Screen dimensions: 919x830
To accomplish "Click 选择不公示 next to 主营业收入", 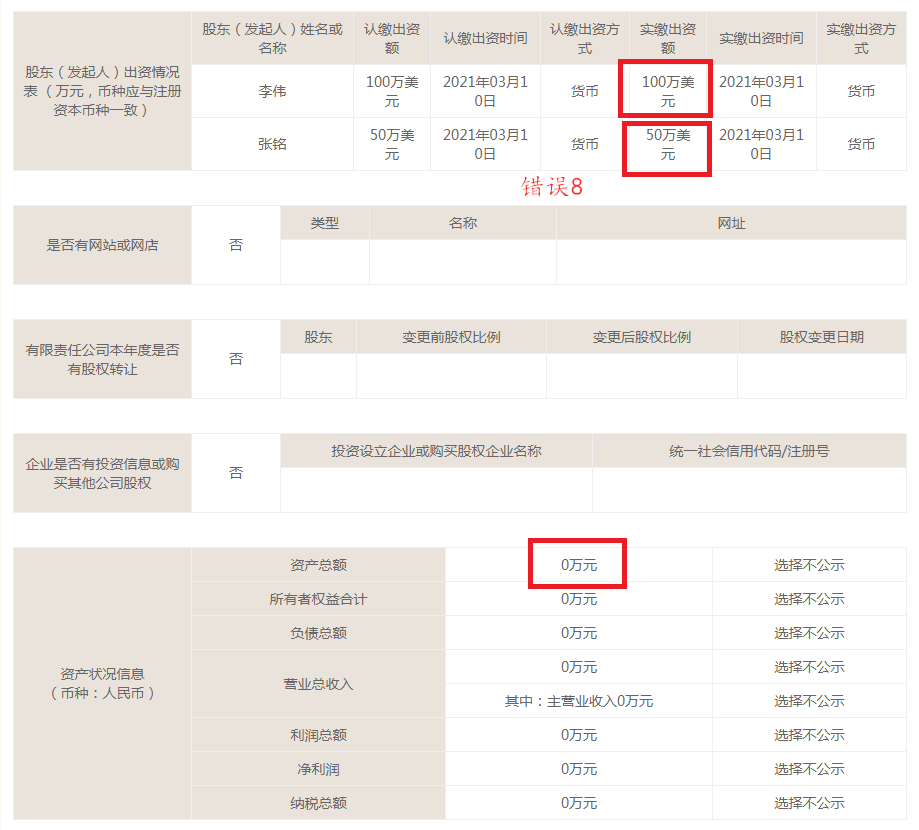I will coord(809,701).
